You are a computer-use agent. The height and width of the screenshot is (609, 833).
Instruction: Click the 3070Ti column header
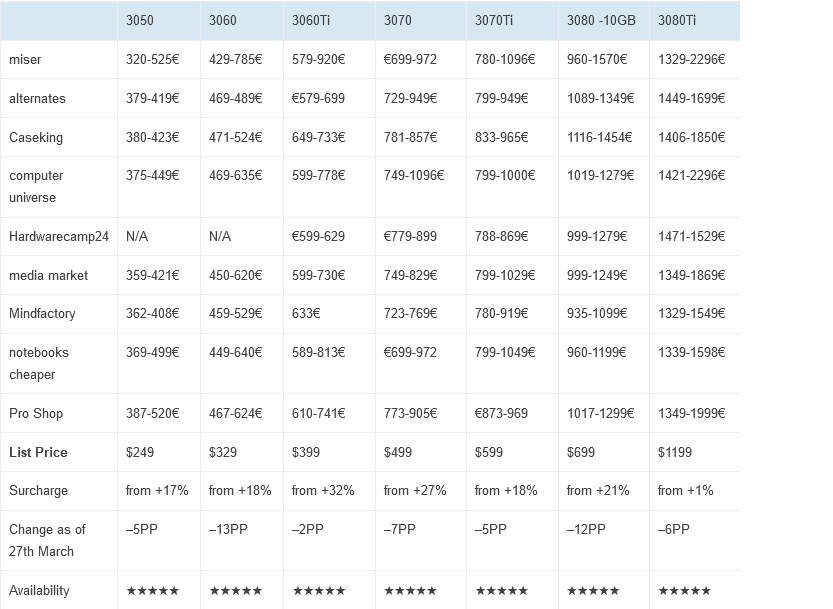[495, 20]
